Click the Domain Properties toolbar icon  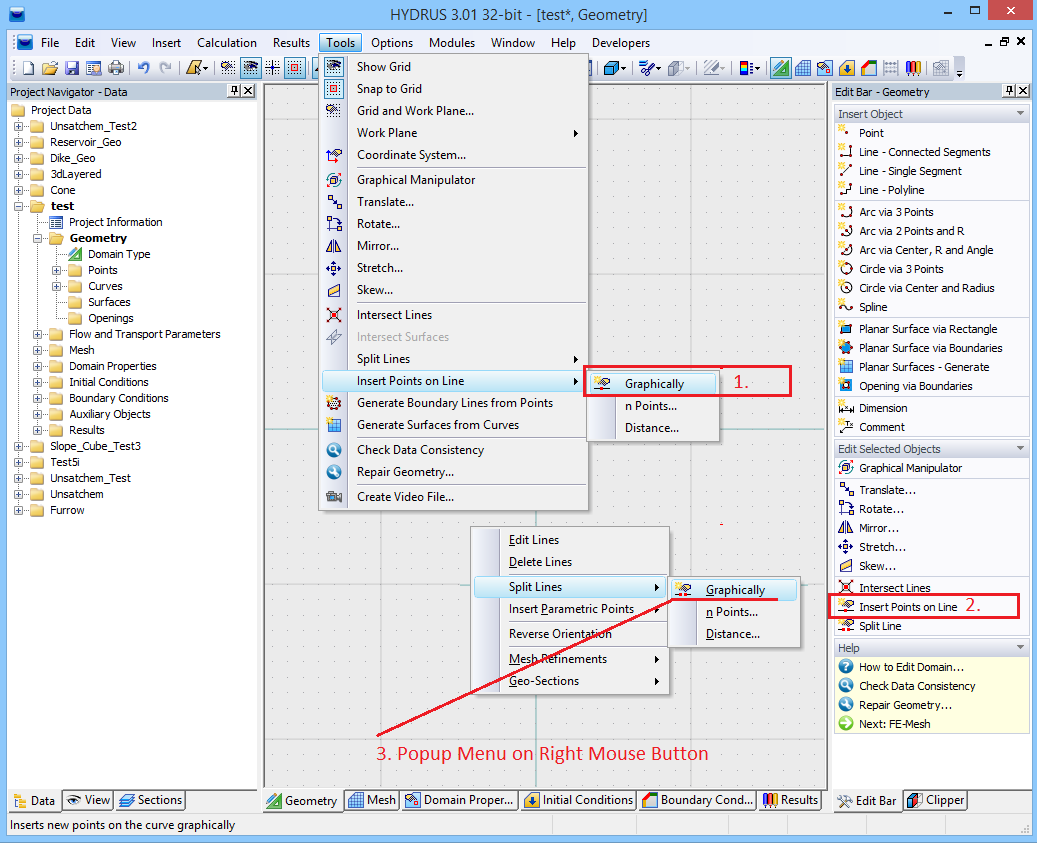tap(825, 67)
